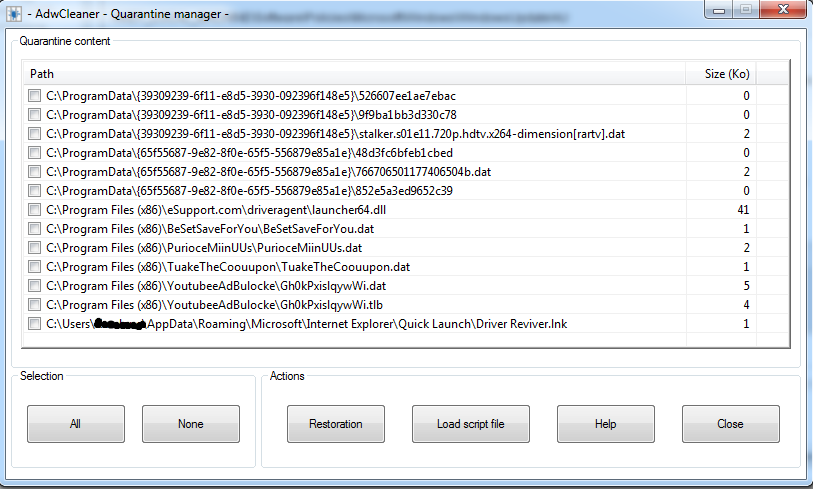Click the All selection button
This screenshot has width=813, height=489.
point(76,424)
